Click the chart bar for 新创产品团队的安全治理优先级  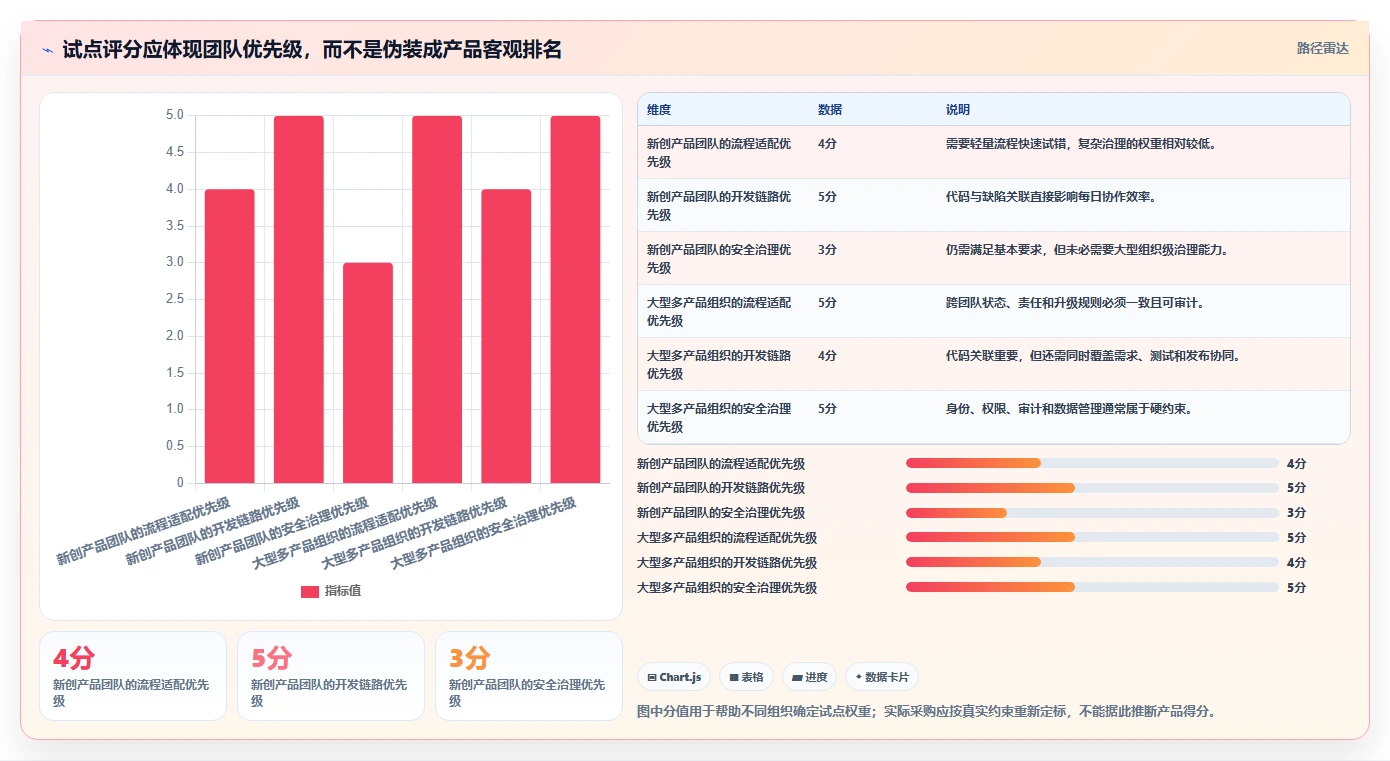pyautogui.click(x=368, y=373)
